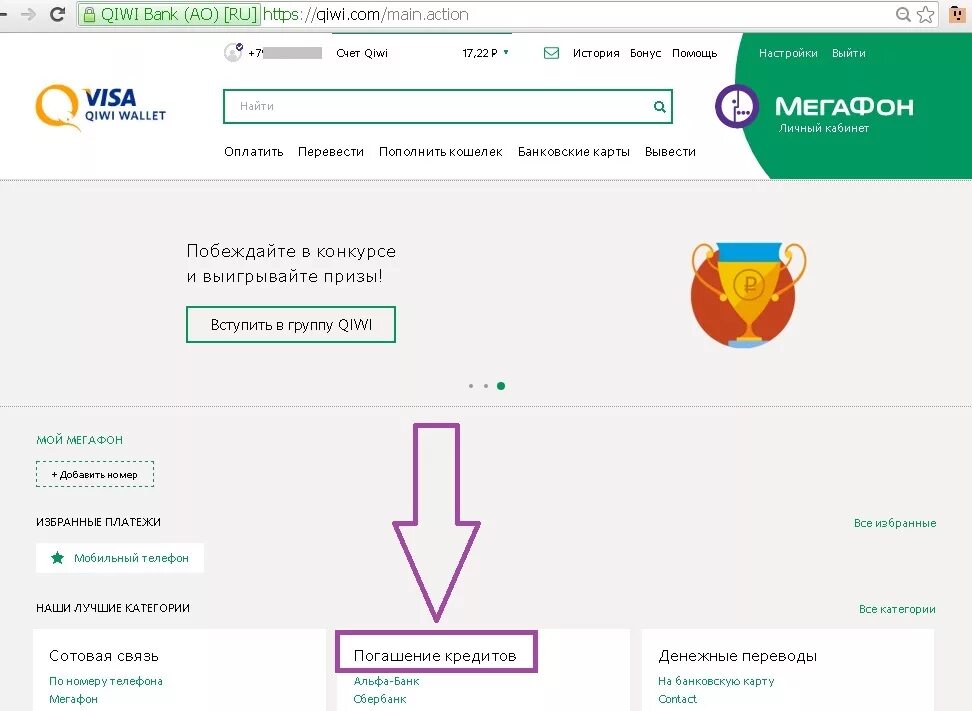Click the MegaFon round logo icon
The height and width of the screenshot is (711, 972).
(x=737, y=106)
